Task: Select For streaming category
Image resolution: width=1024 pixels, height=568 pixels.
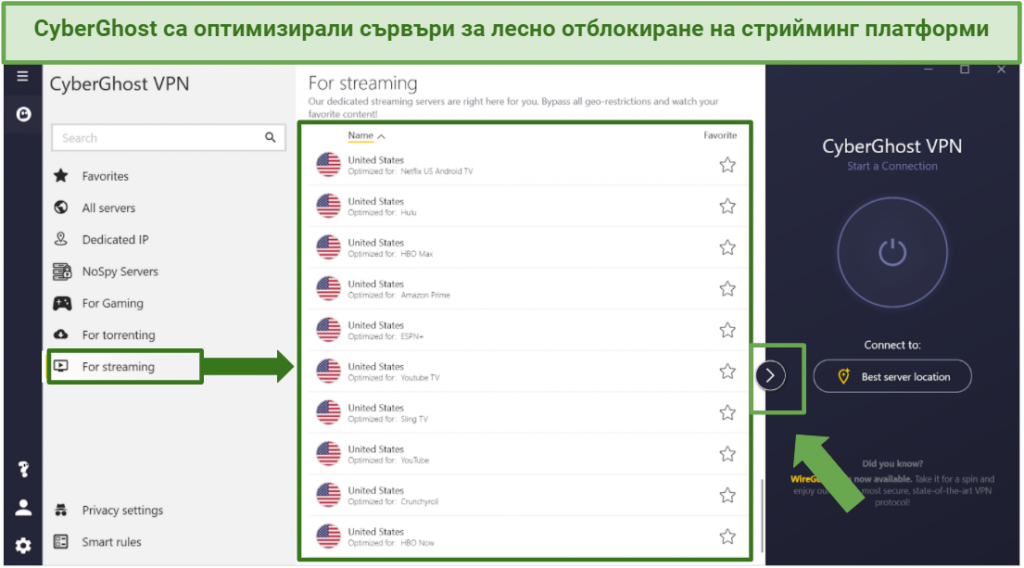Action: 118,367
